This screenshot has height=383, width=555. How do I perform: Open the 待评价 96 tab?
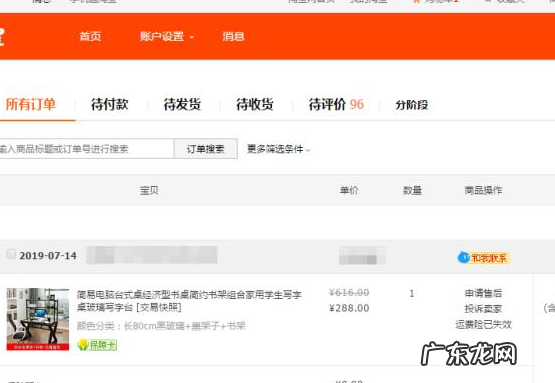[336, 104]
